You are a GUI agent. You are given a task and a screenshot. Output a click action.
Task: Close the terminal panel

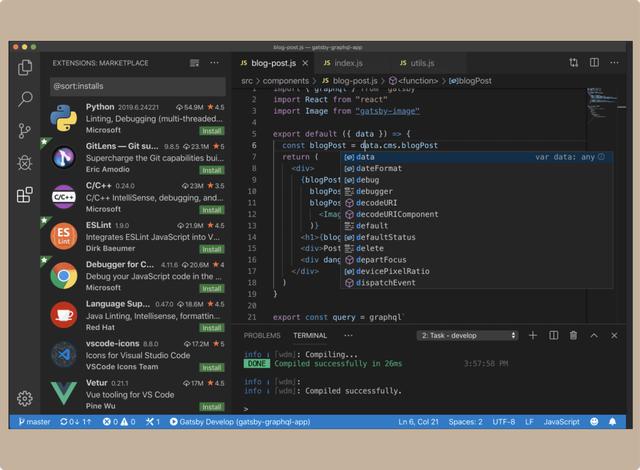pyautogui.click(x=614, y=335)
